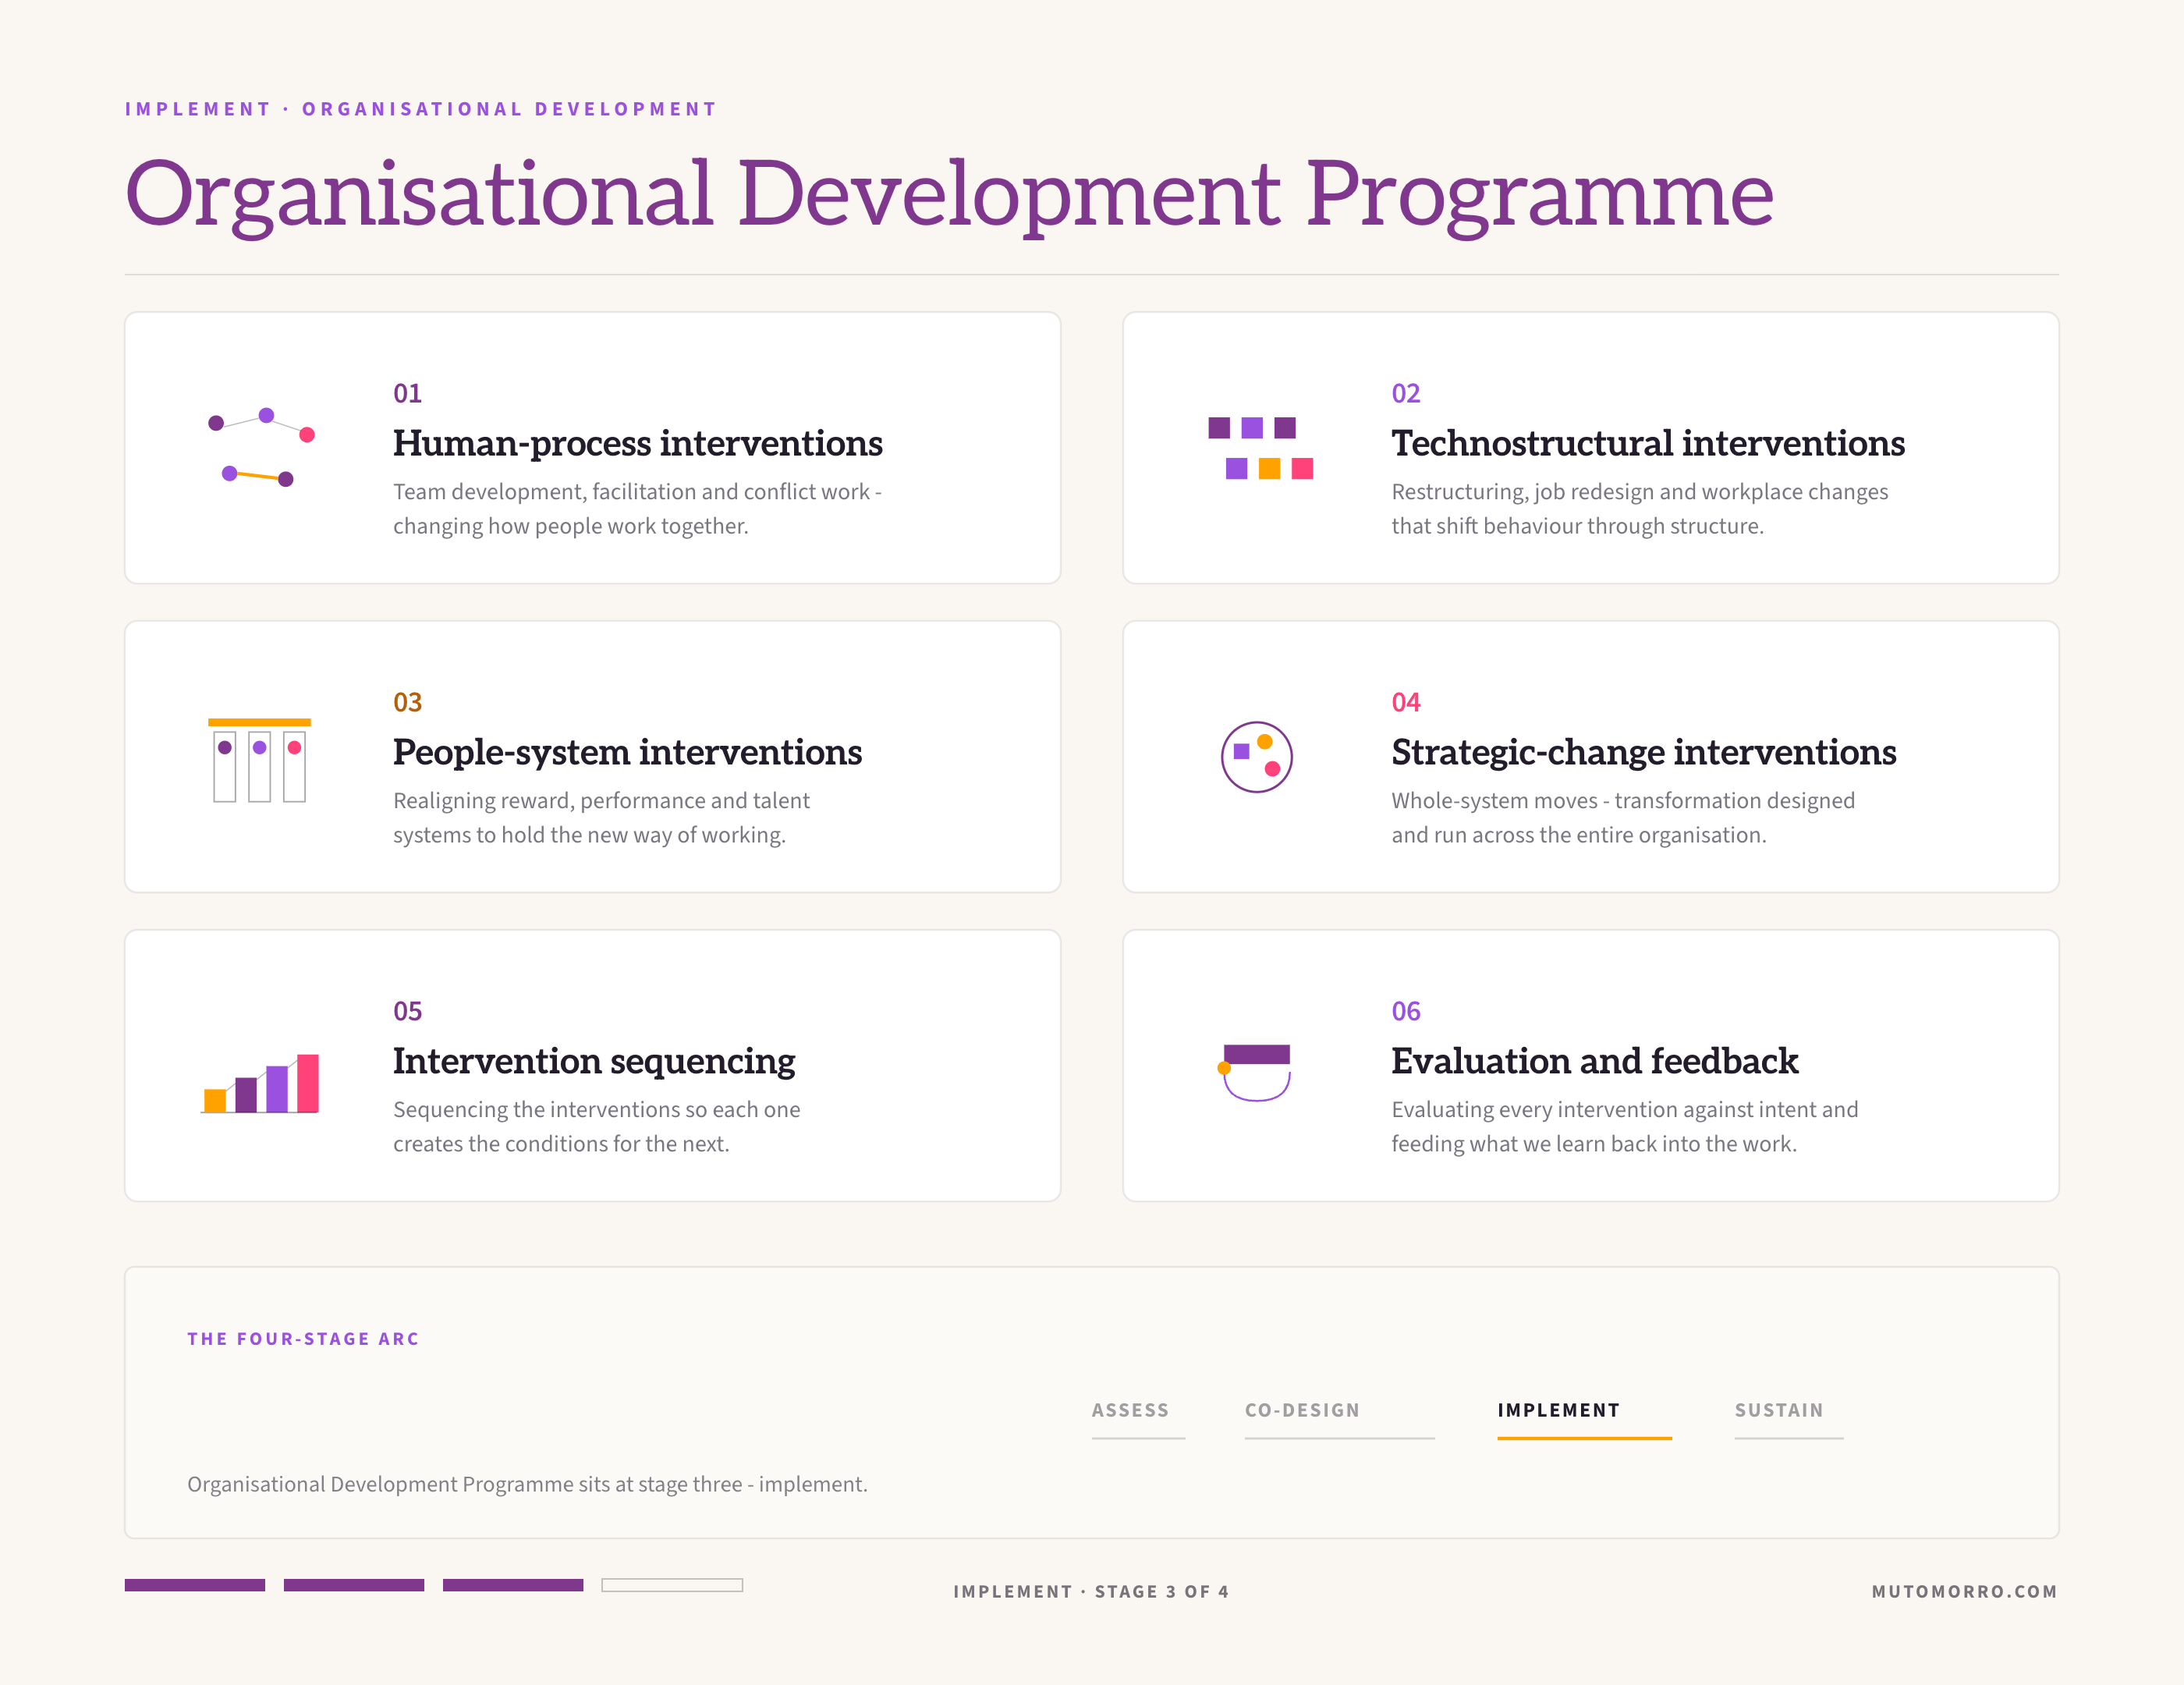Click the card number 01
2184x1685 pixels.
click(x=407, y=393)
